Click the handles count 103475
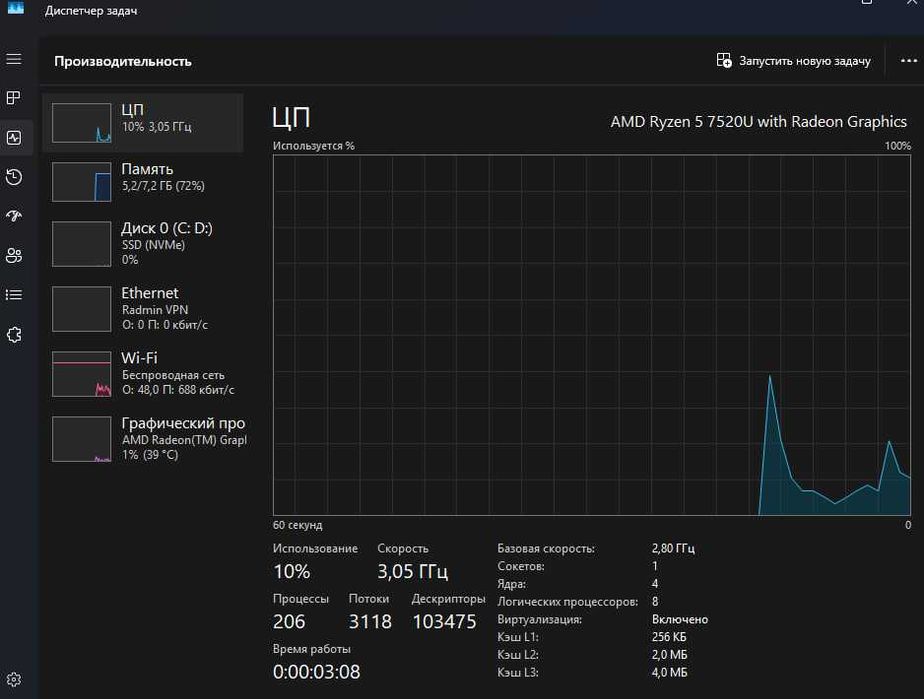The height and width of the screenshot is (699, 924). (444, 622)
